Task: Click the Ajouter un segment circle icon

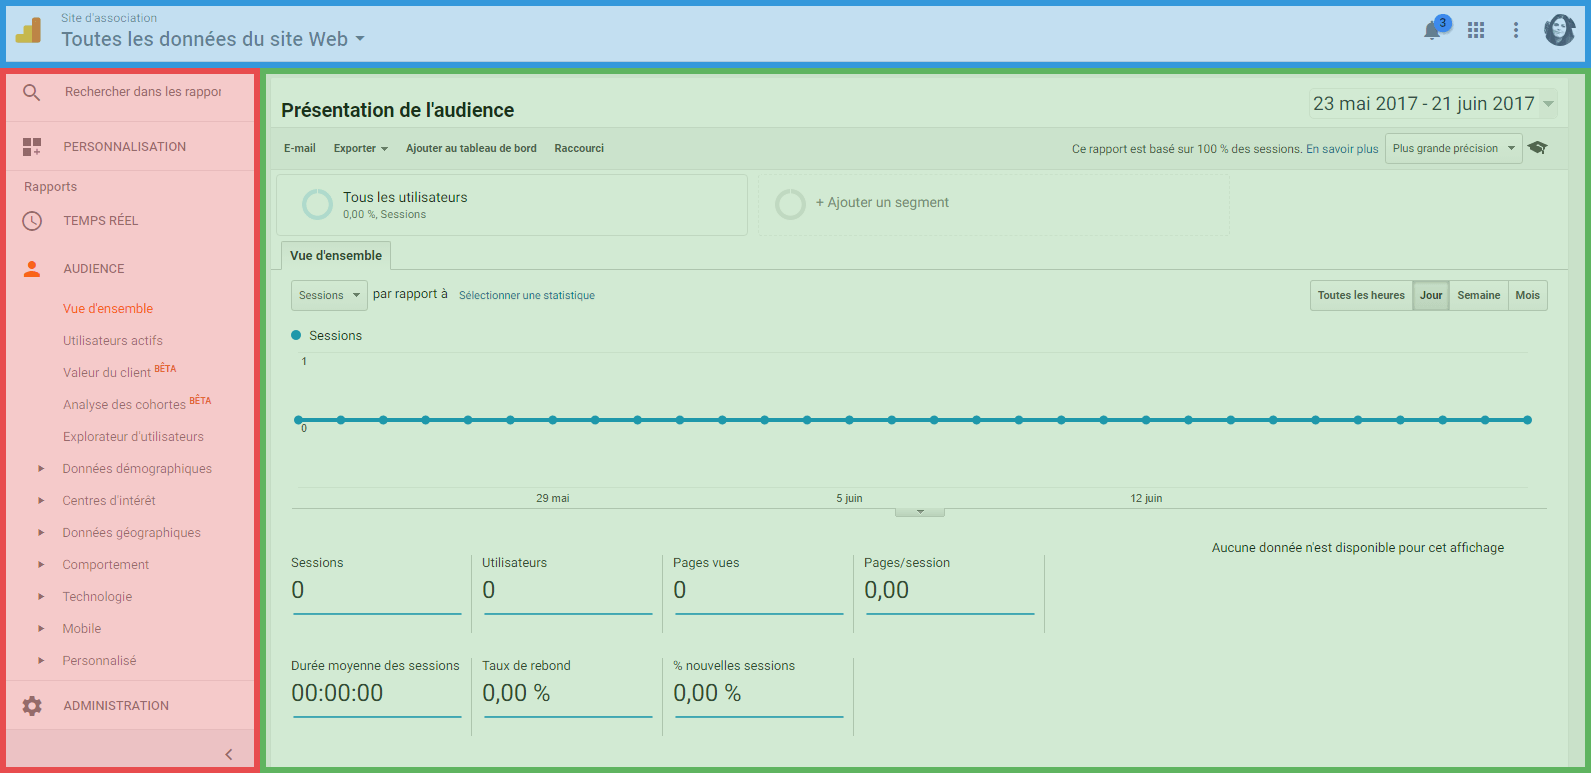Action: [790, 204]
